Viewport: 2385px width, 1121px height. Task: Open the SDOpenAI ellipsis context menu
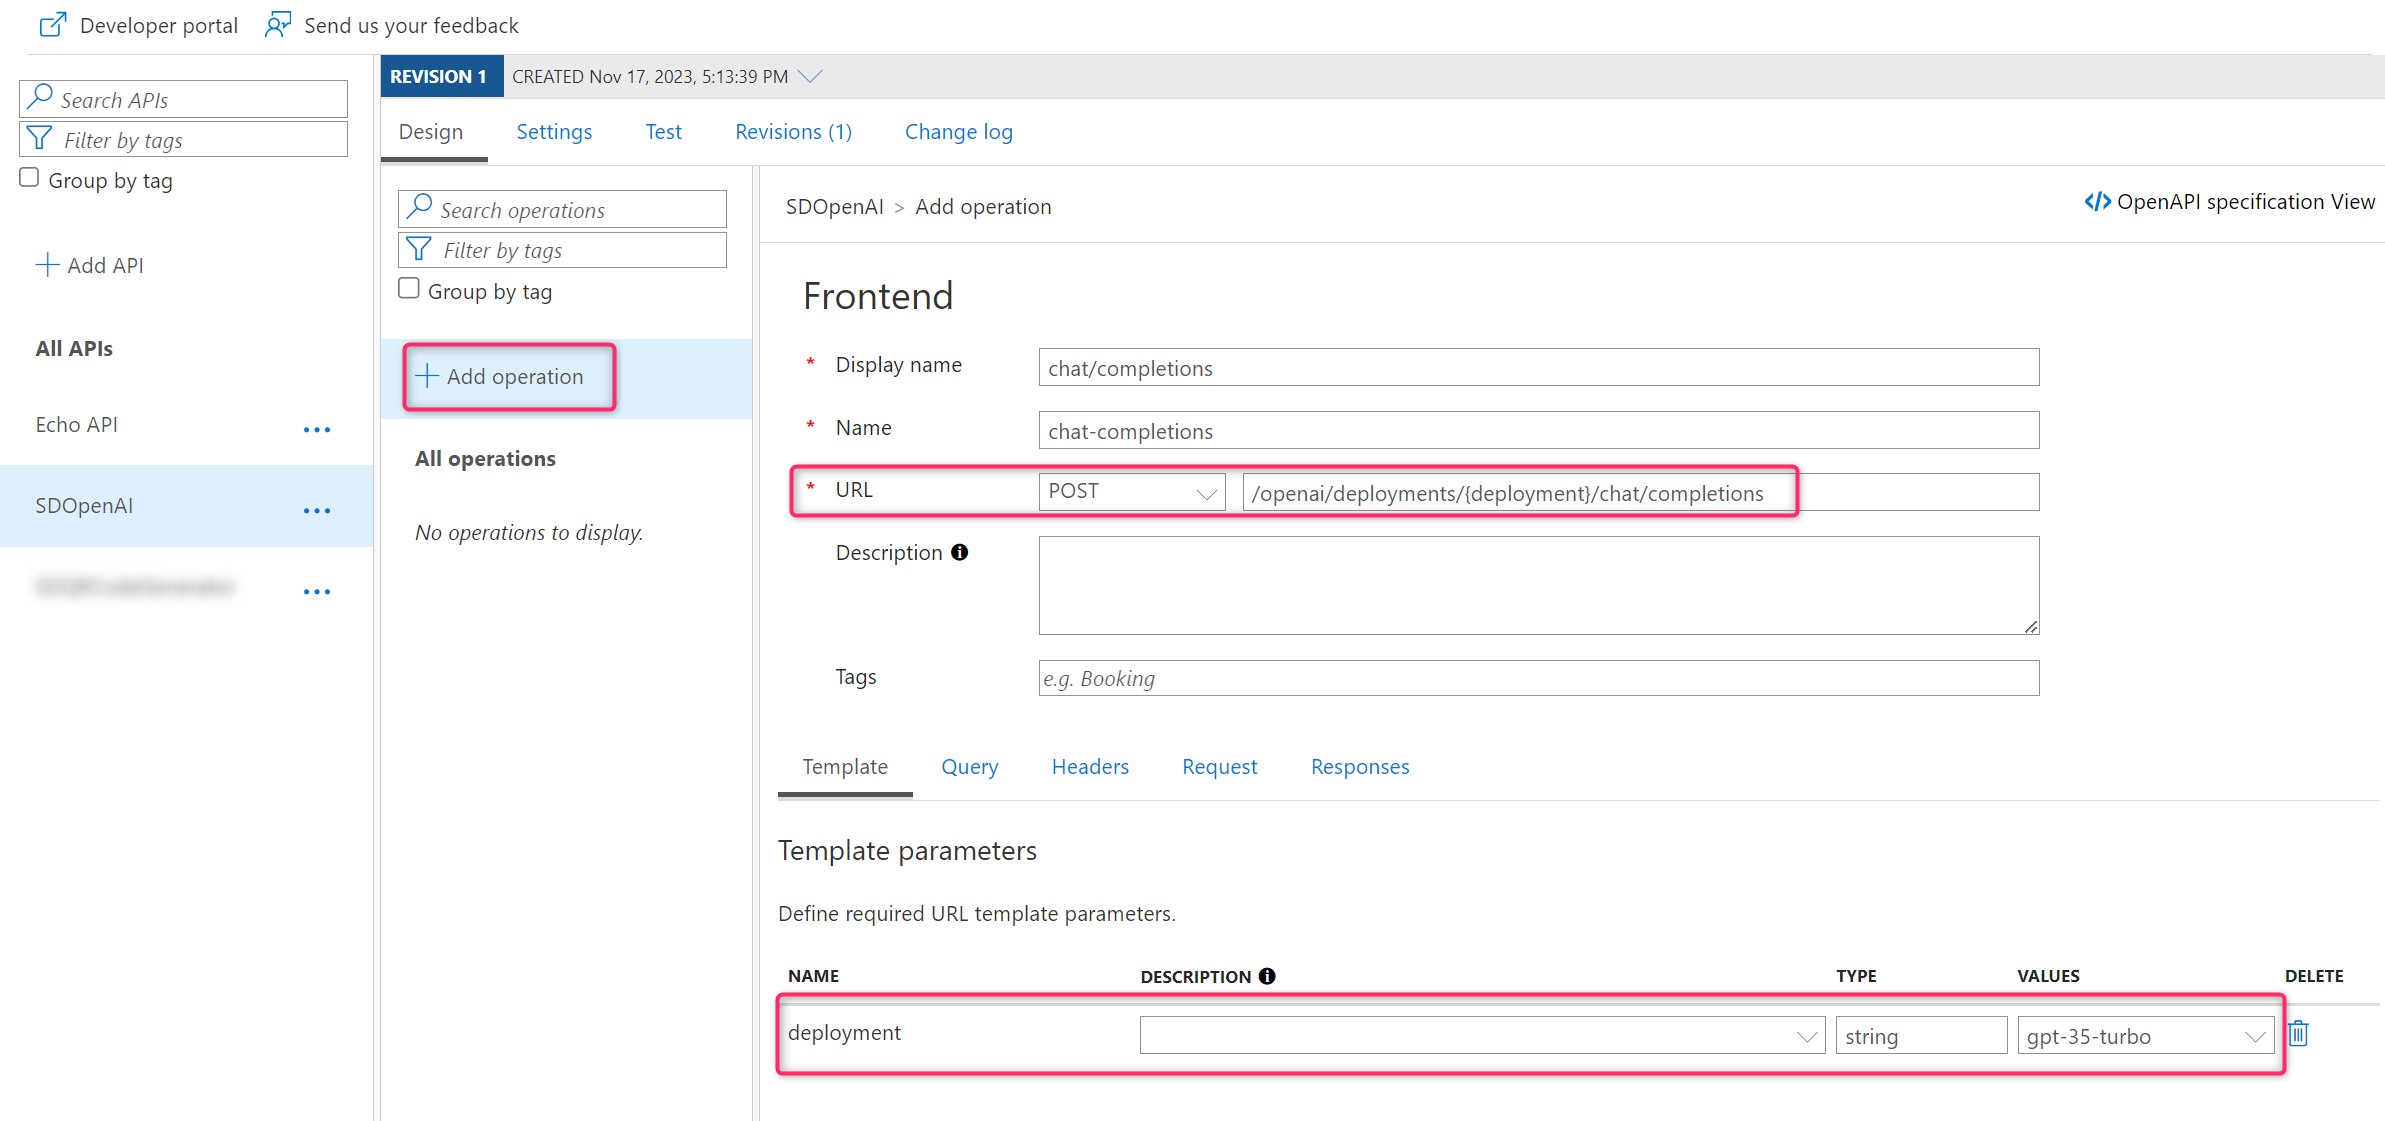point(317,511)
